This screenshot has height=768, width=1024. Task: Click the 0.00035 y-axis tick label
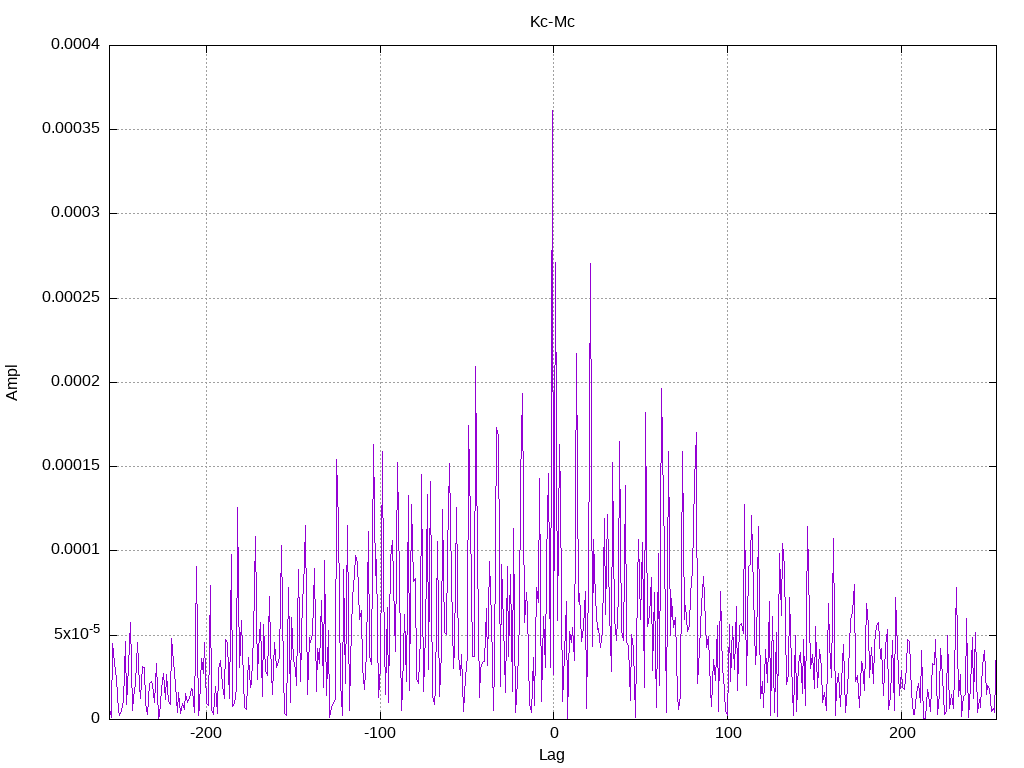[x=71, y=128]
